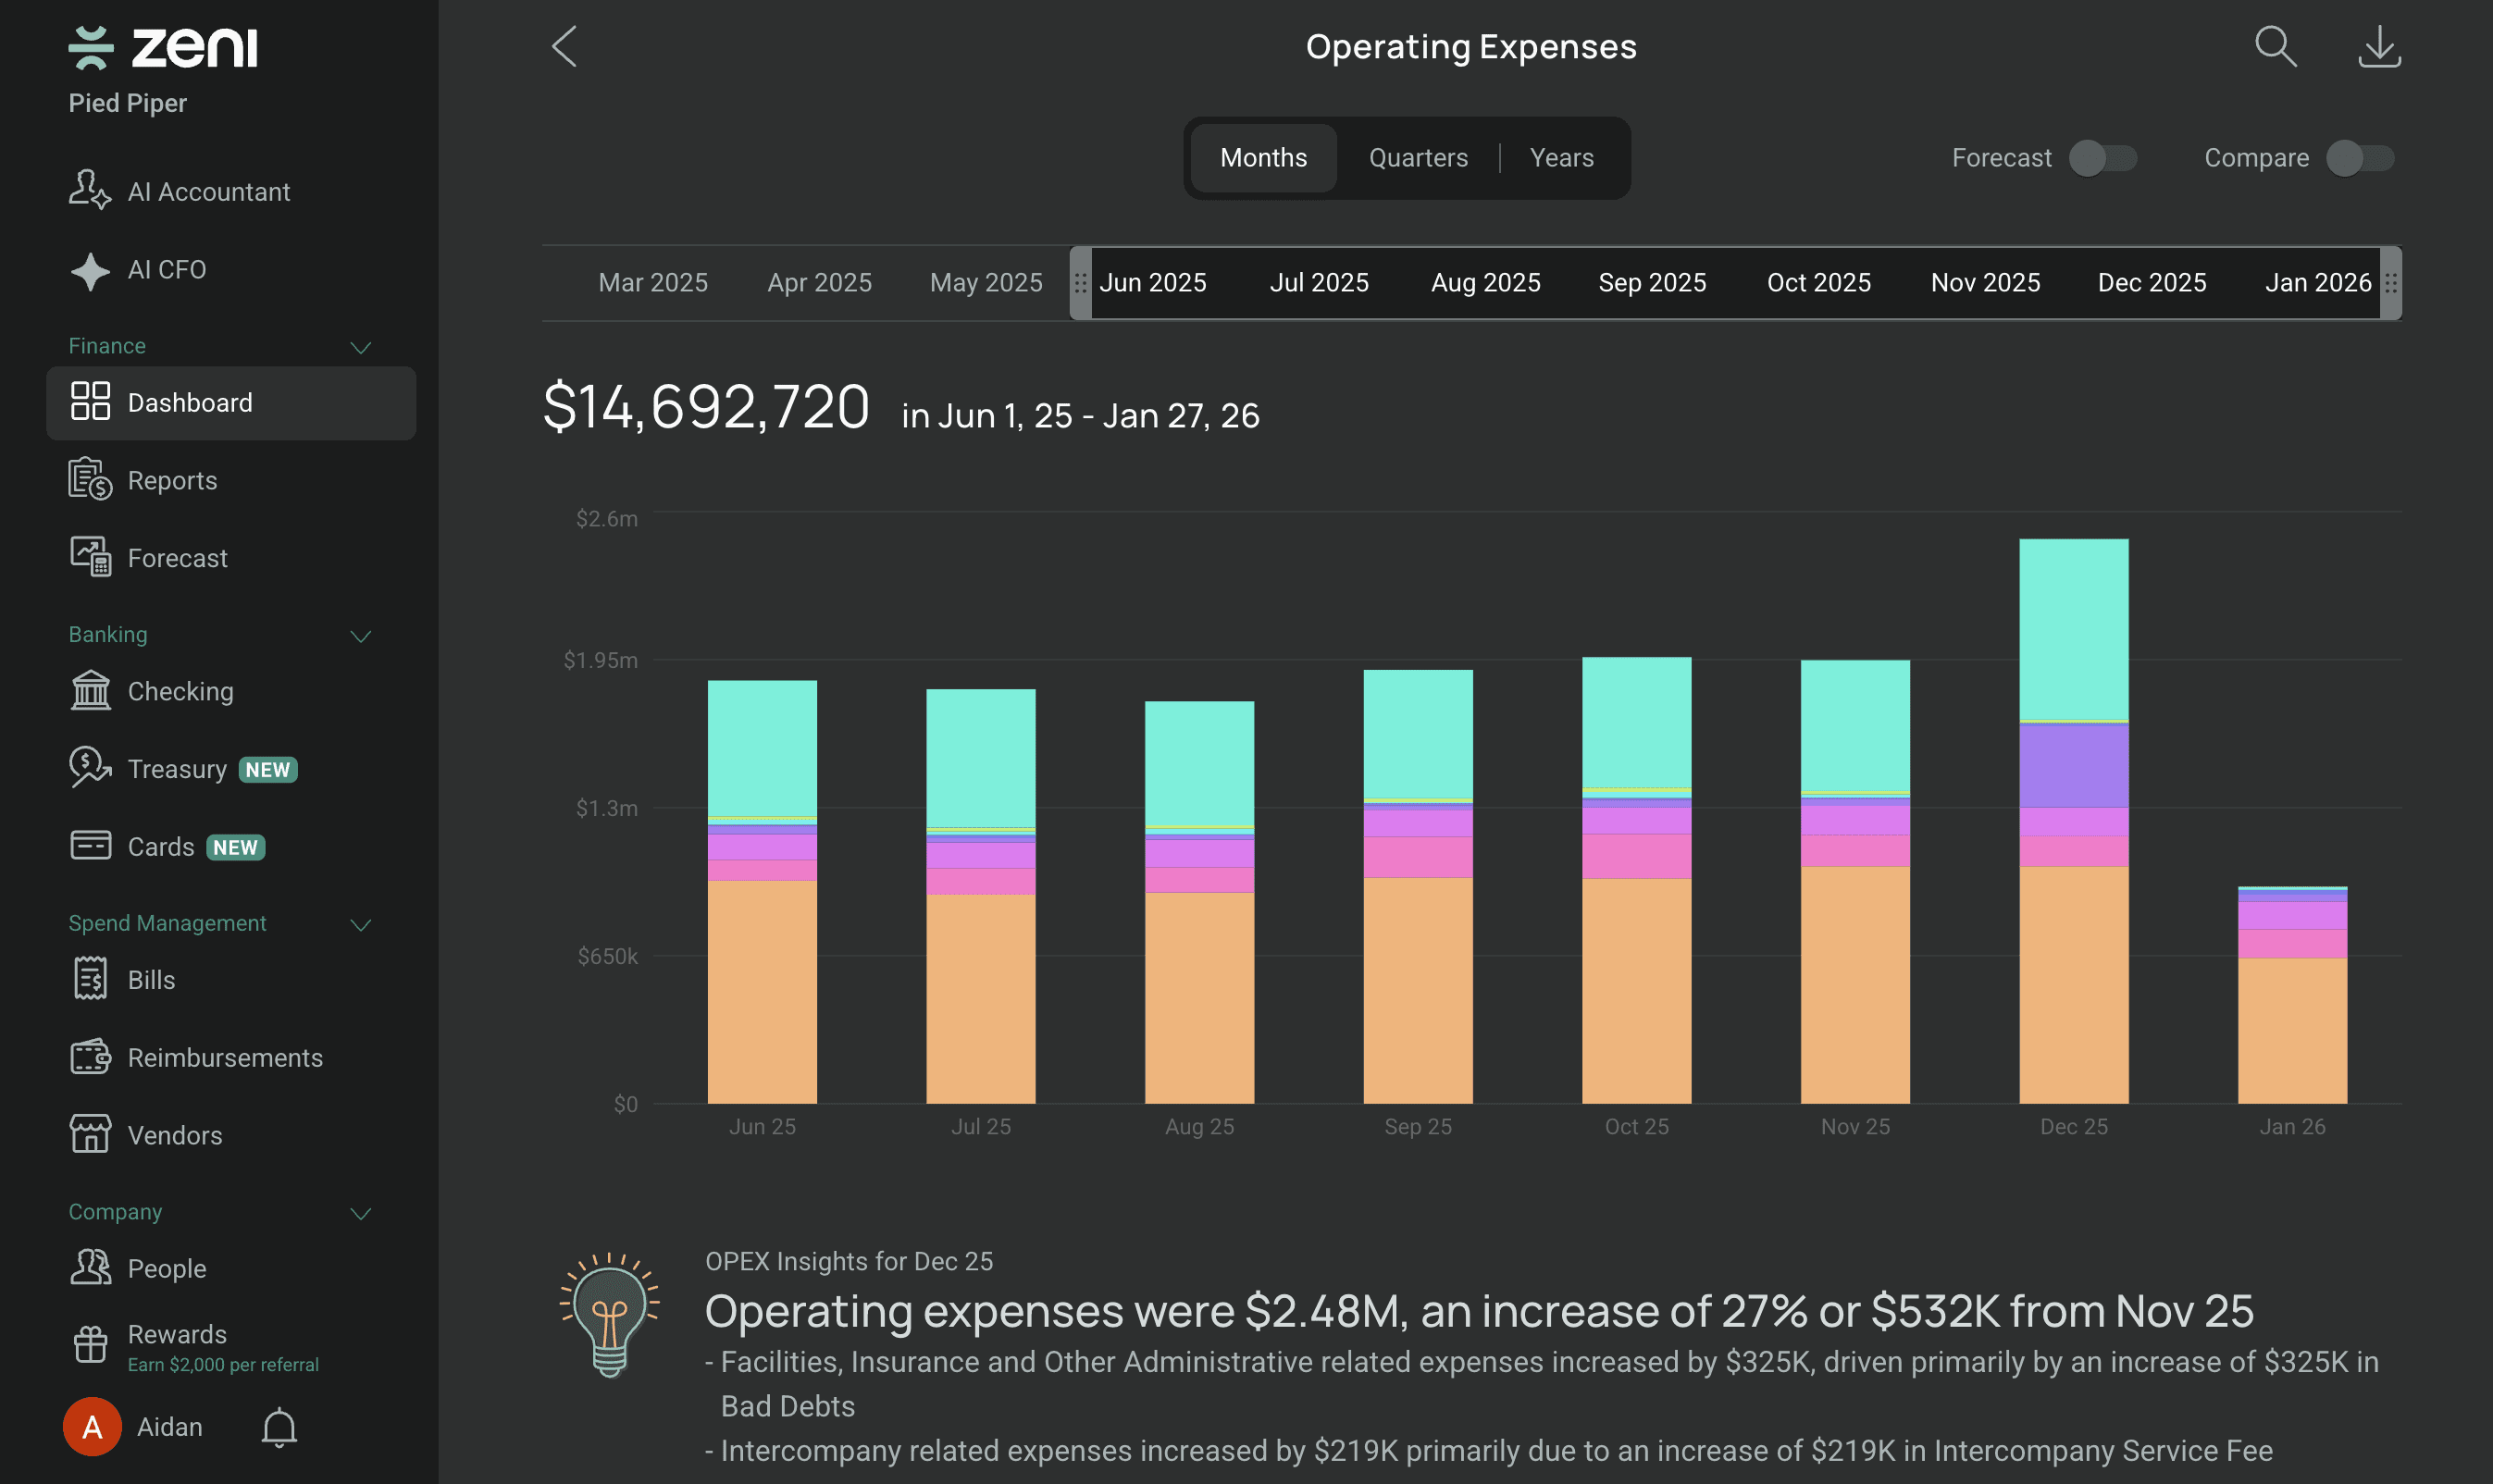Turn on the Compare switch
This screenshot has height=1484, width=2493.
(2359, 158)
